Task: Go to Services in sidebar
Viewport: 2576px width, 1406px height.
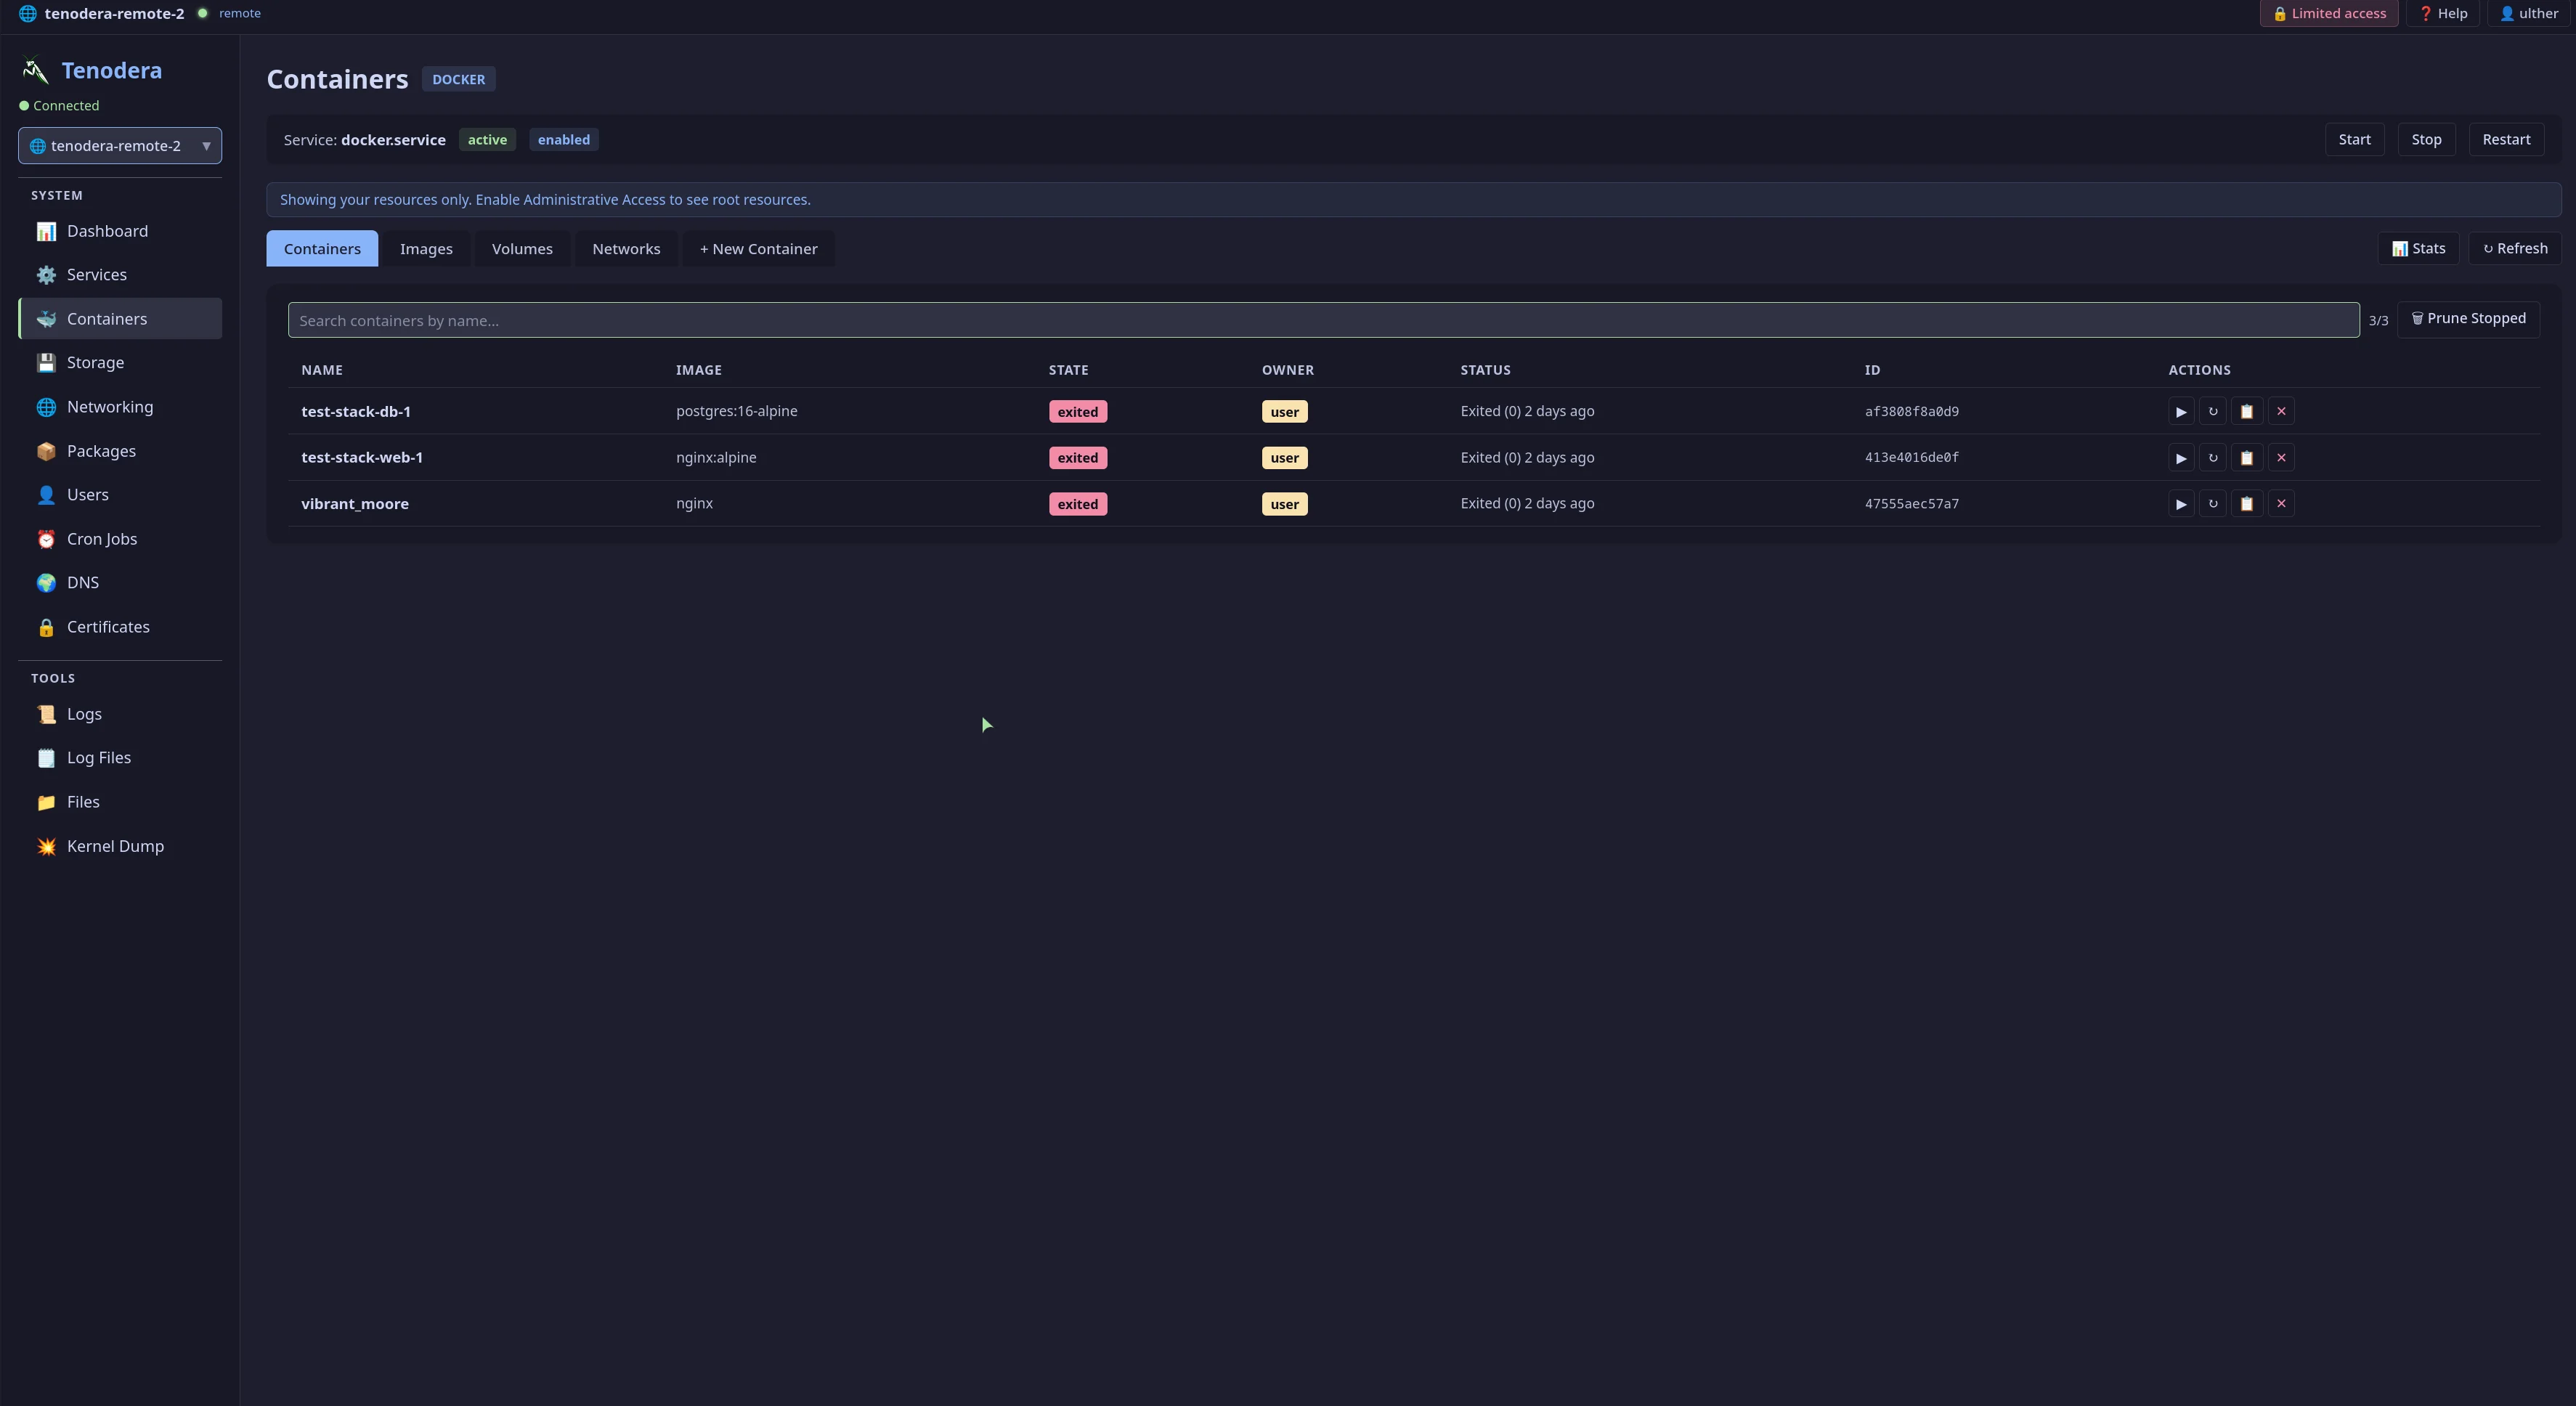Action: tap(120, 275)
